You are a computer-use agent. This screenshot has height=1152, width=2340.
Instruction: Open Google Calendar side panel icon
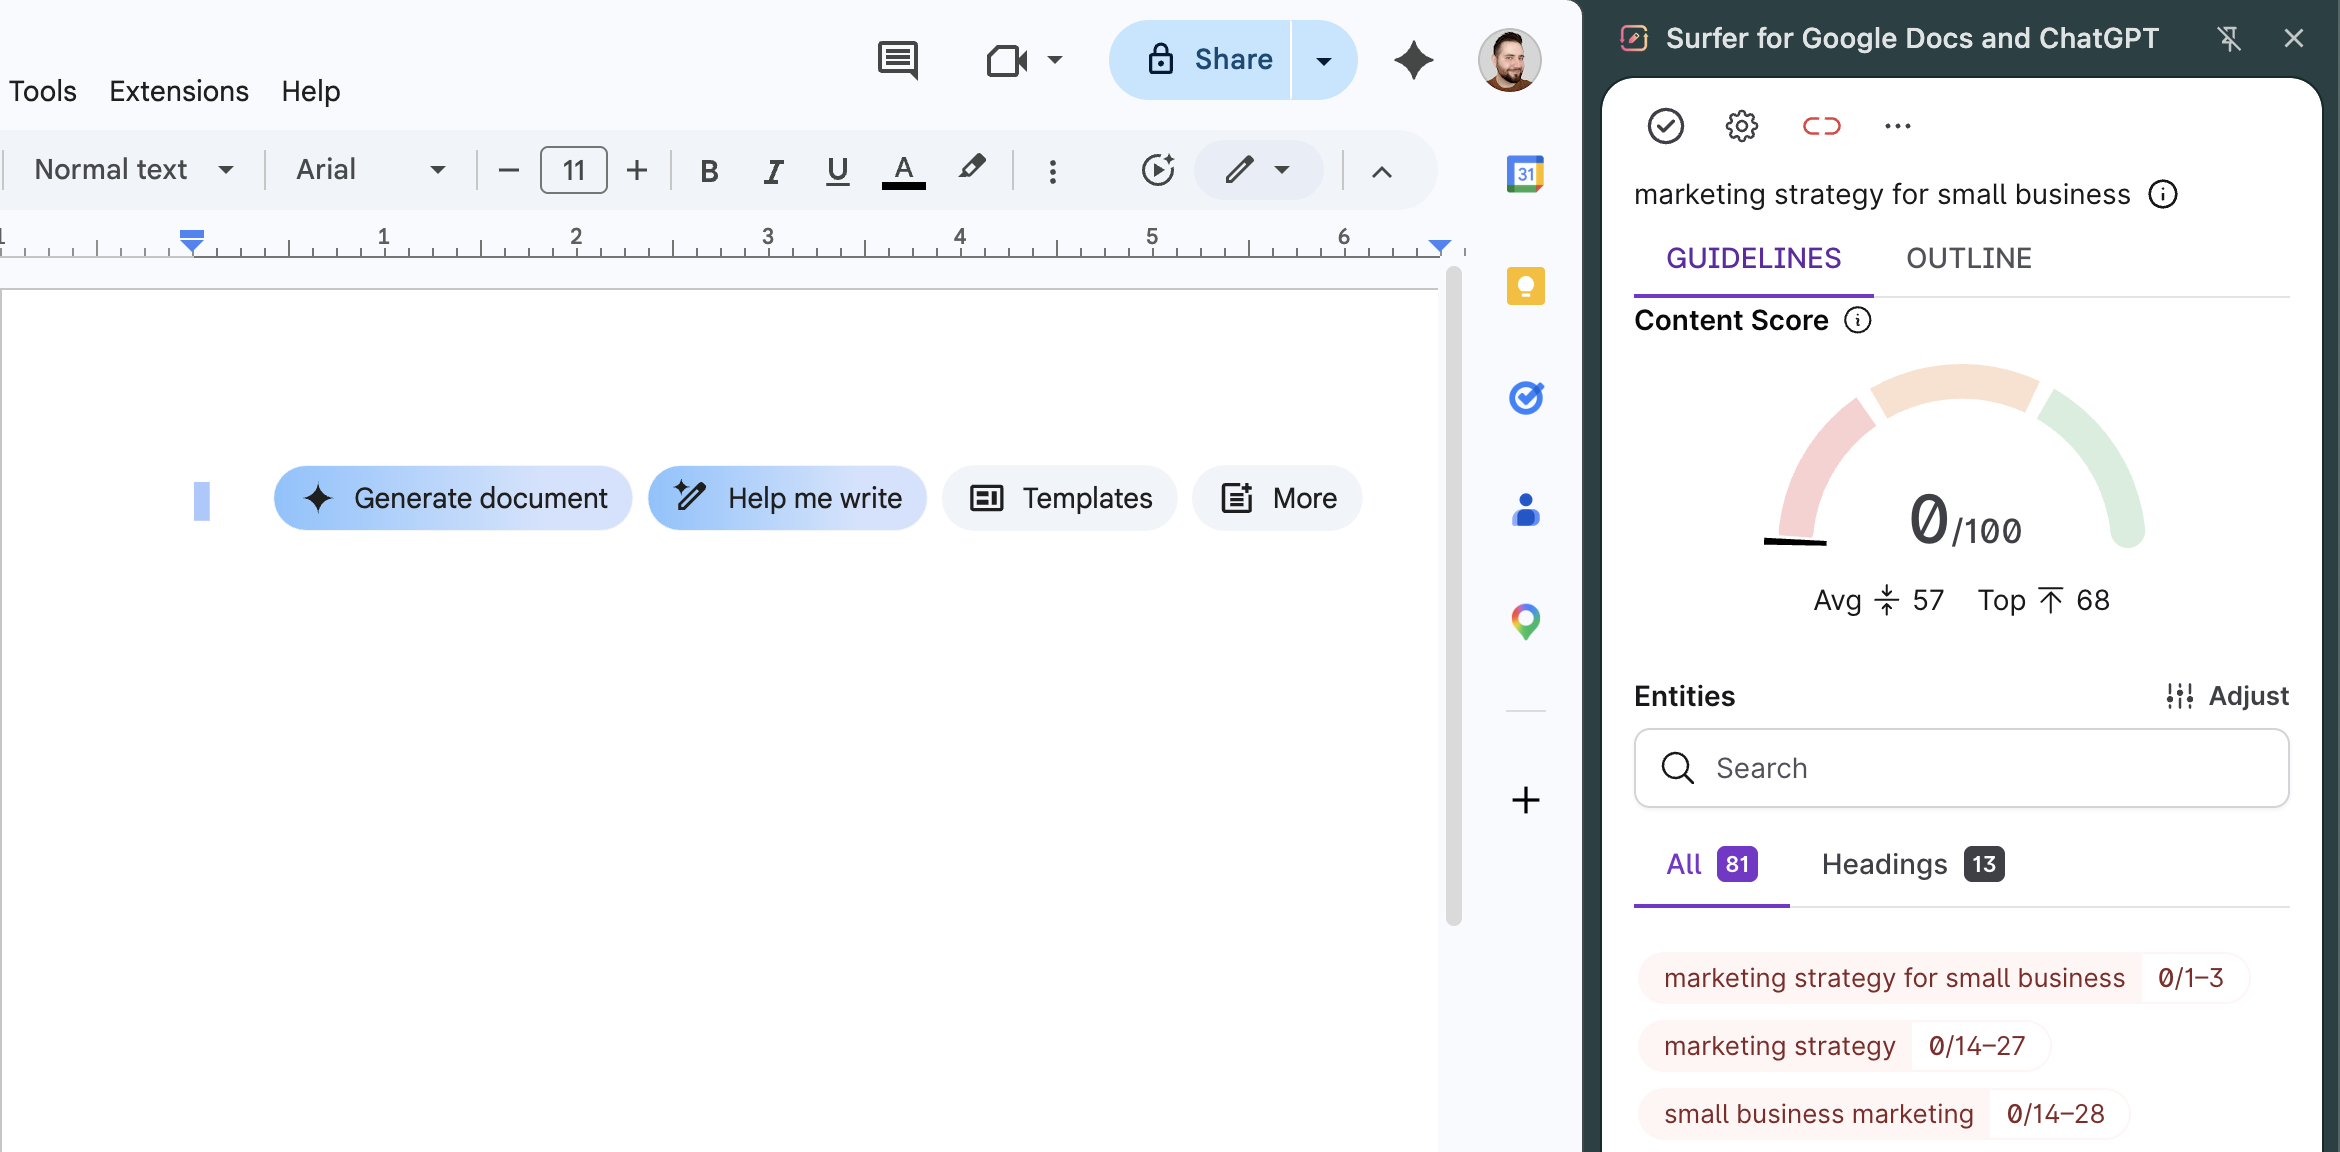tap(1525, 174)
